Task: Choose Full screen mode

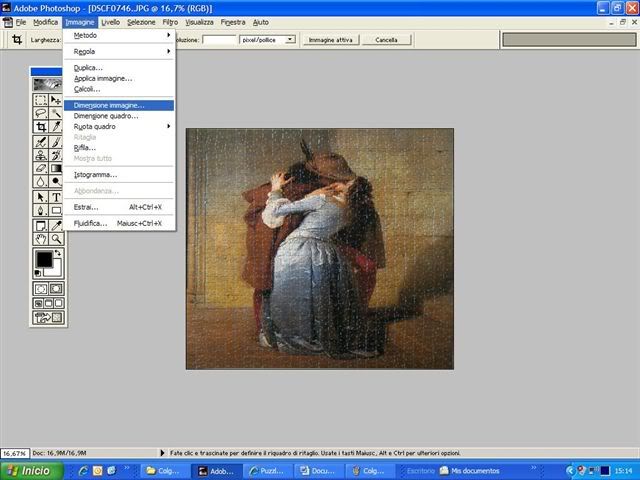Action: (58, 303)
